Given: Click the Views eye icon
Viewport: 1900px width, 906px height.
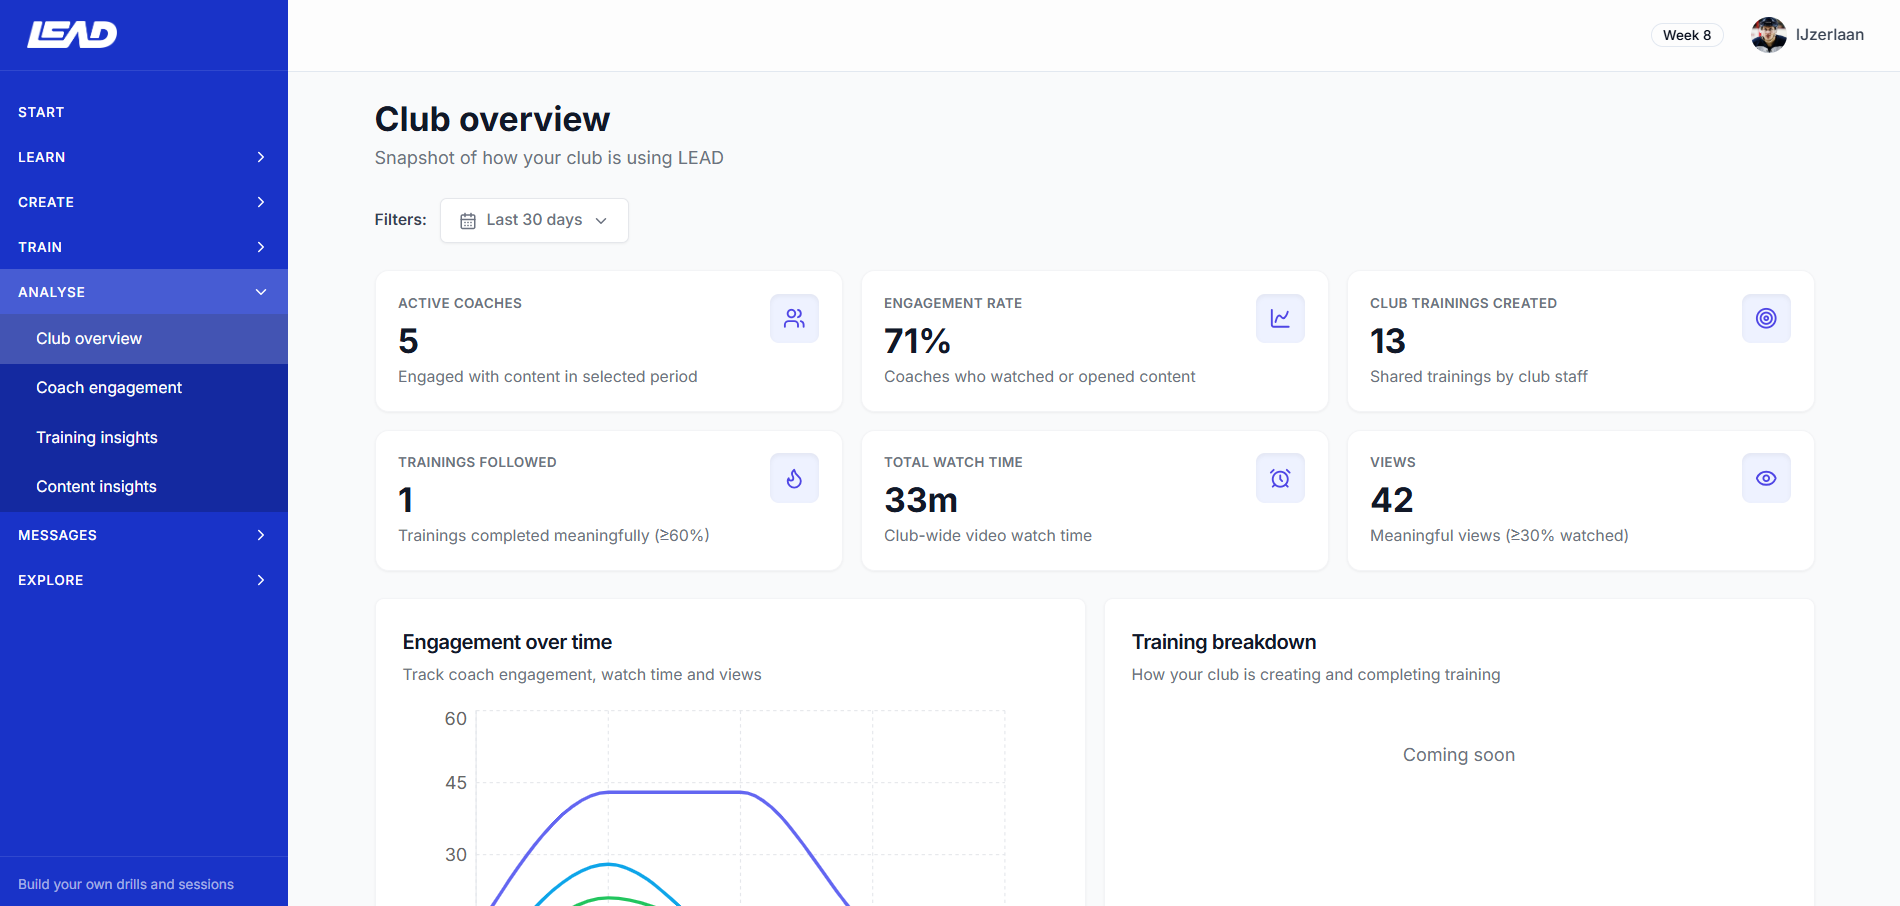Looking at the screenshot, I should click(x=1766, y=477).
